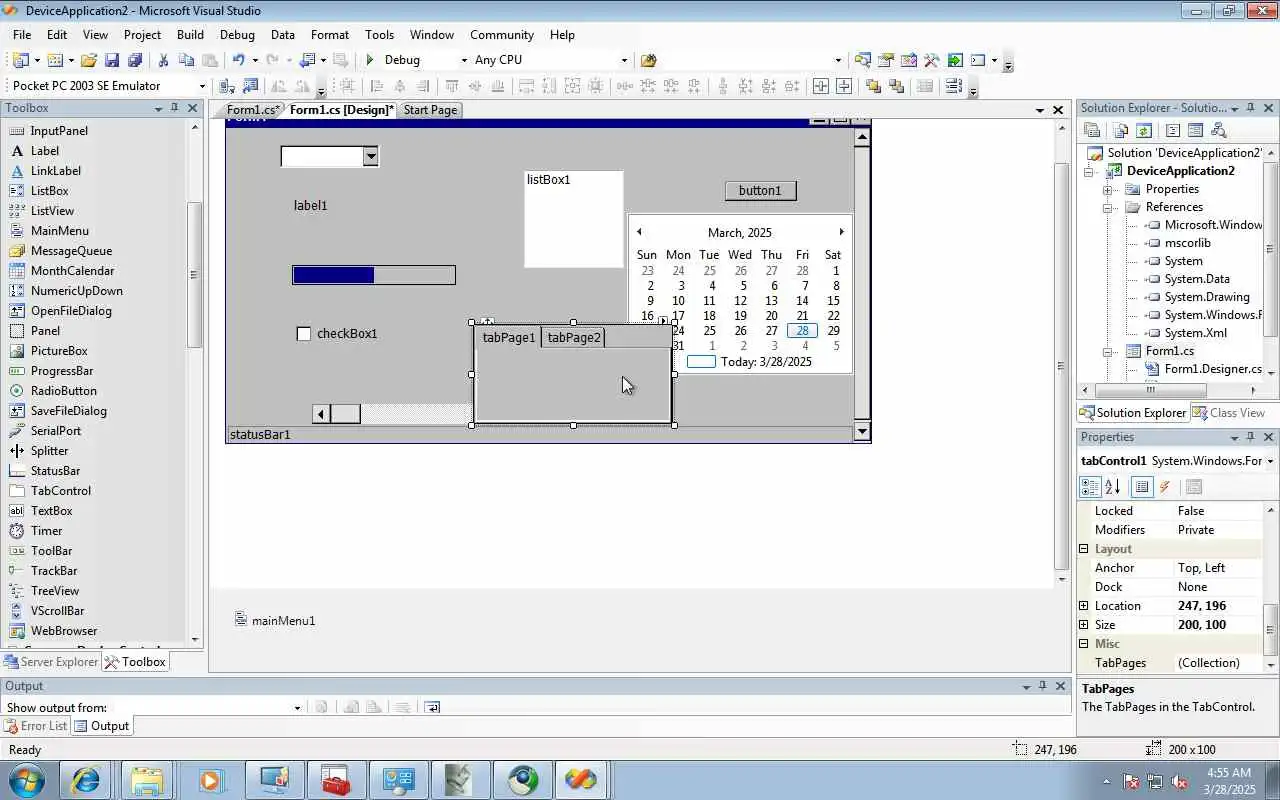This screenshot has width=1280, height=800.
Task: Open the Server Explorer tab
Action: pyautogui.click(x=50, y=662)
